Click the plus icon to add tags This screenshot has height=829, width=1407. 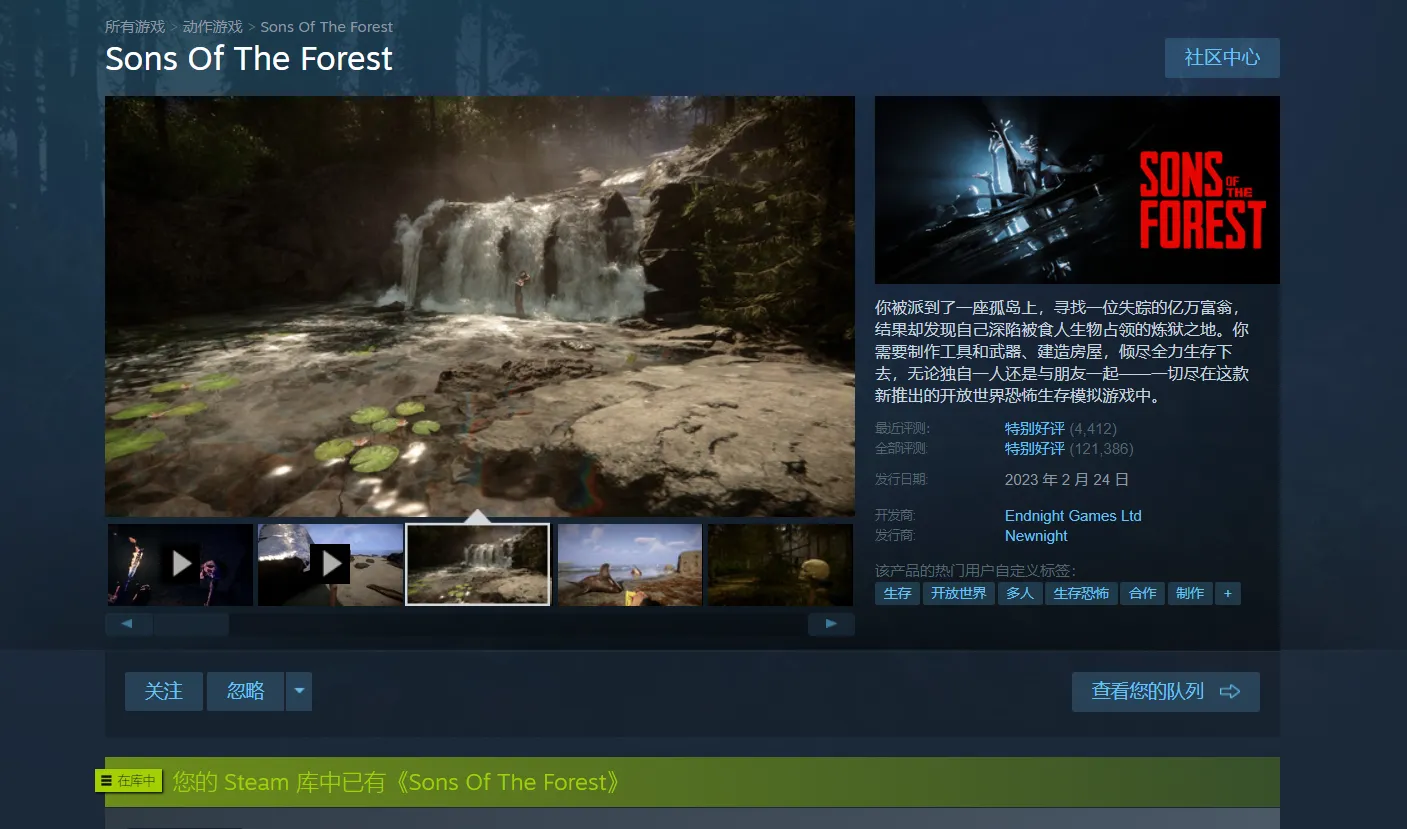[x=1227, y=593]
